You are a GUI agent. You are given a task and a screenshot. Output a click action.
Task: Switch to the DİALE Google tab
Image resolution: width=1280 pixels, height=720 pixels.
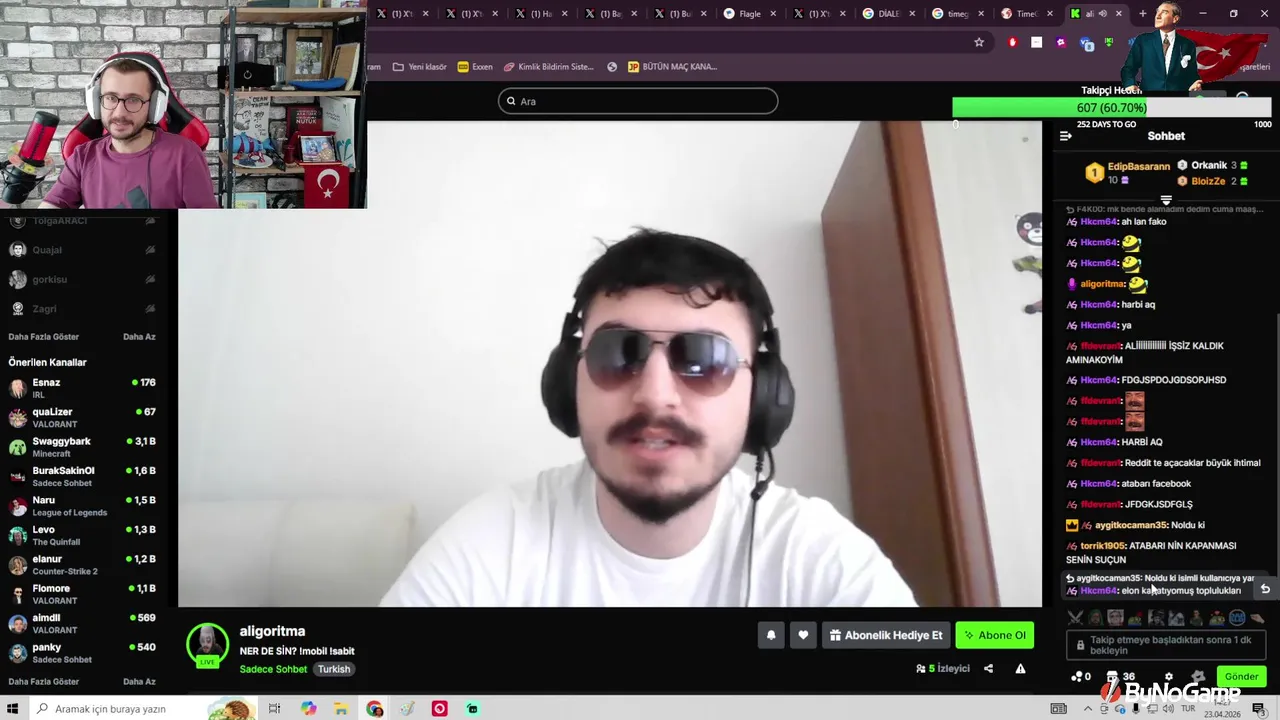(888, 14)
